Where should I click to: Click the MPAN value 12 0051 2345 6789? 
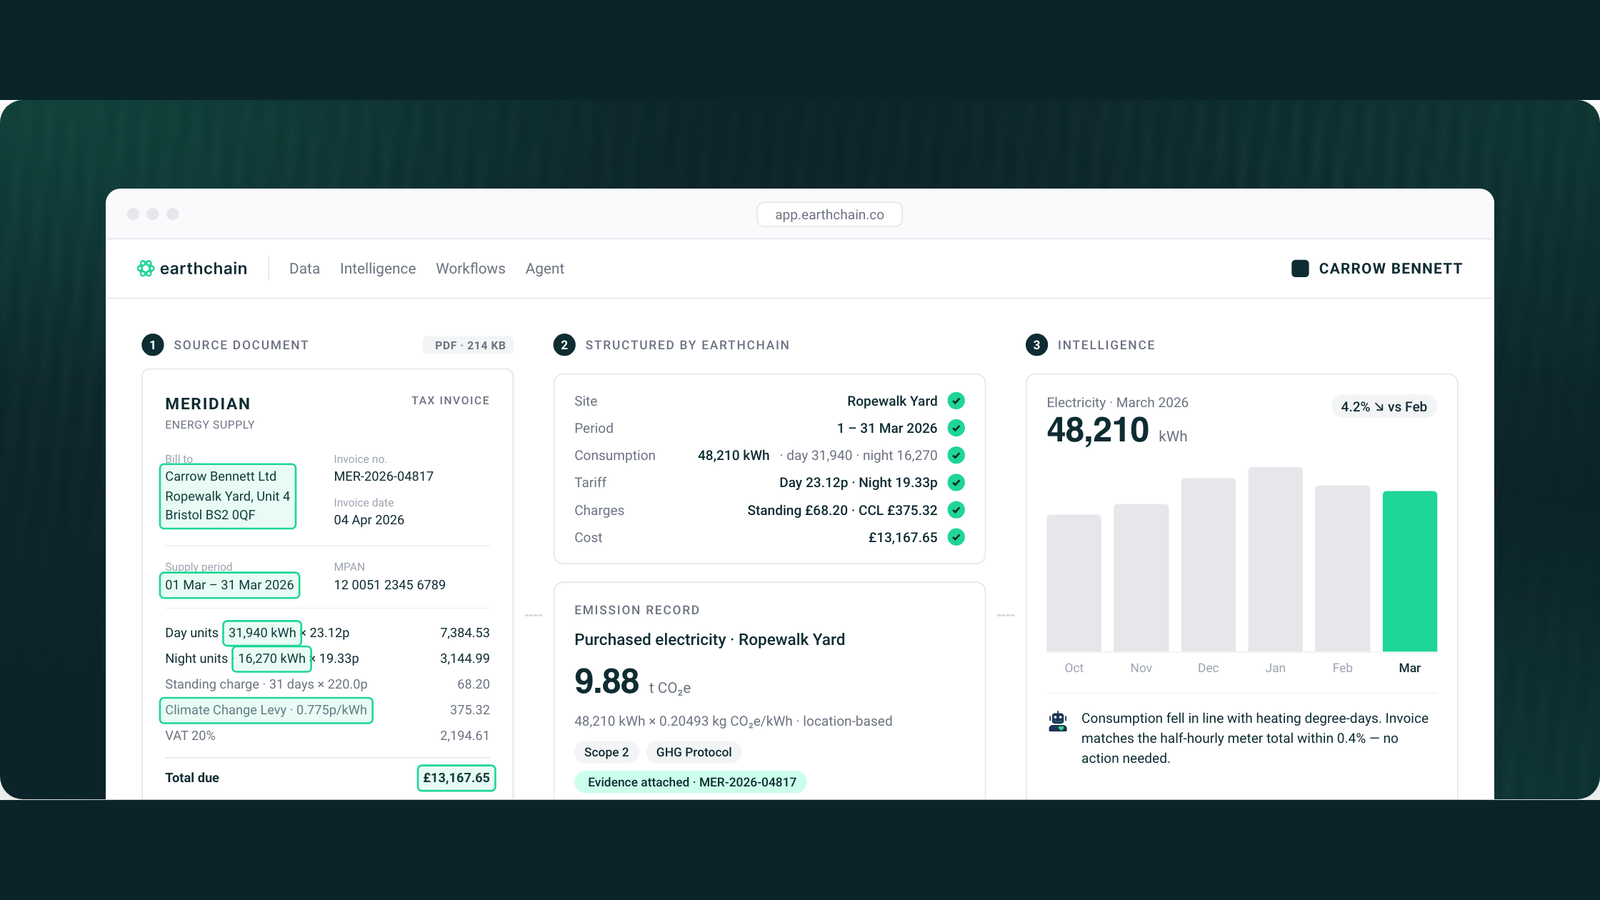390,585
